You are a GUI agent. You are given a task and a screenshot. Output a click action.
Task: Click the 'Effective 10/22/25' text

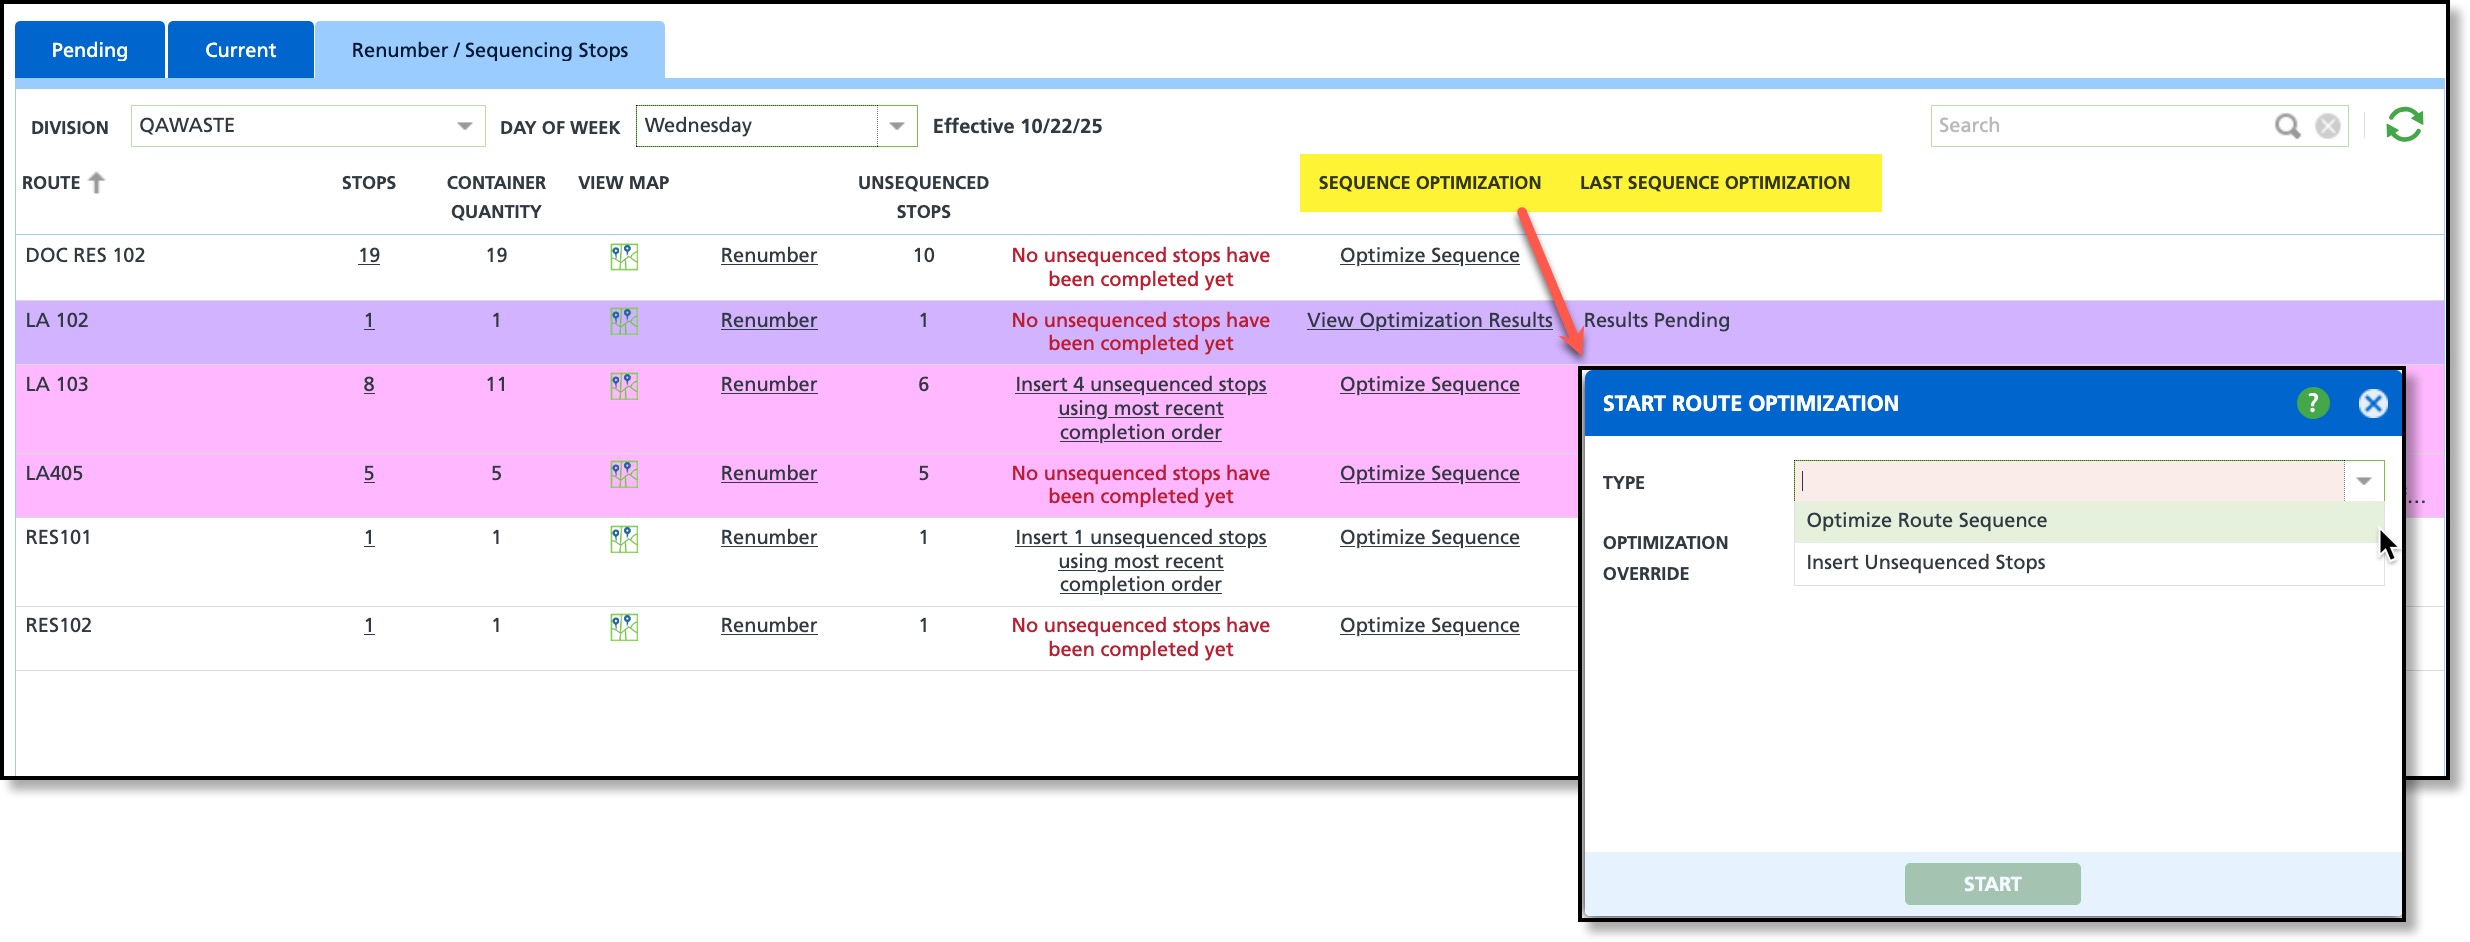(x=1017, y=126)
